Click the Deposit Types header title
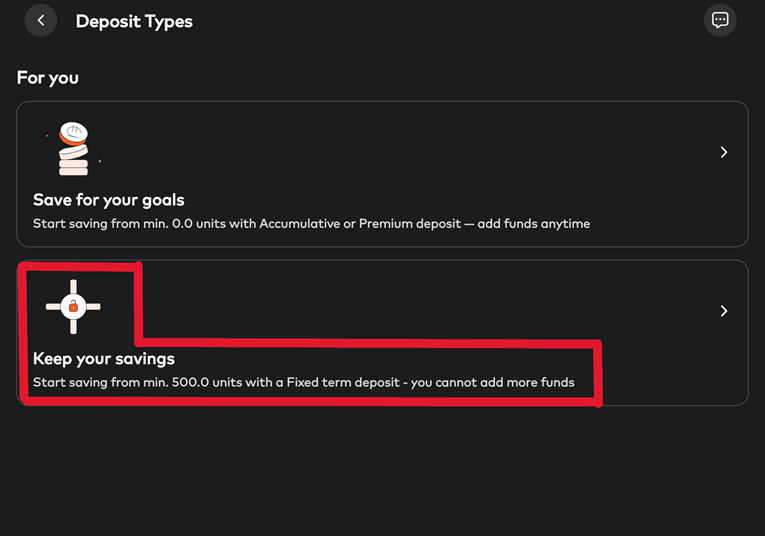 tap(134, 21)
